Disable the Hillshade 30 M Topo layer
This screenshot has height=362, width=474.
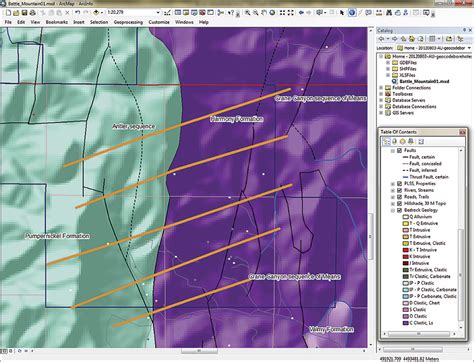[x=399, y=204]
